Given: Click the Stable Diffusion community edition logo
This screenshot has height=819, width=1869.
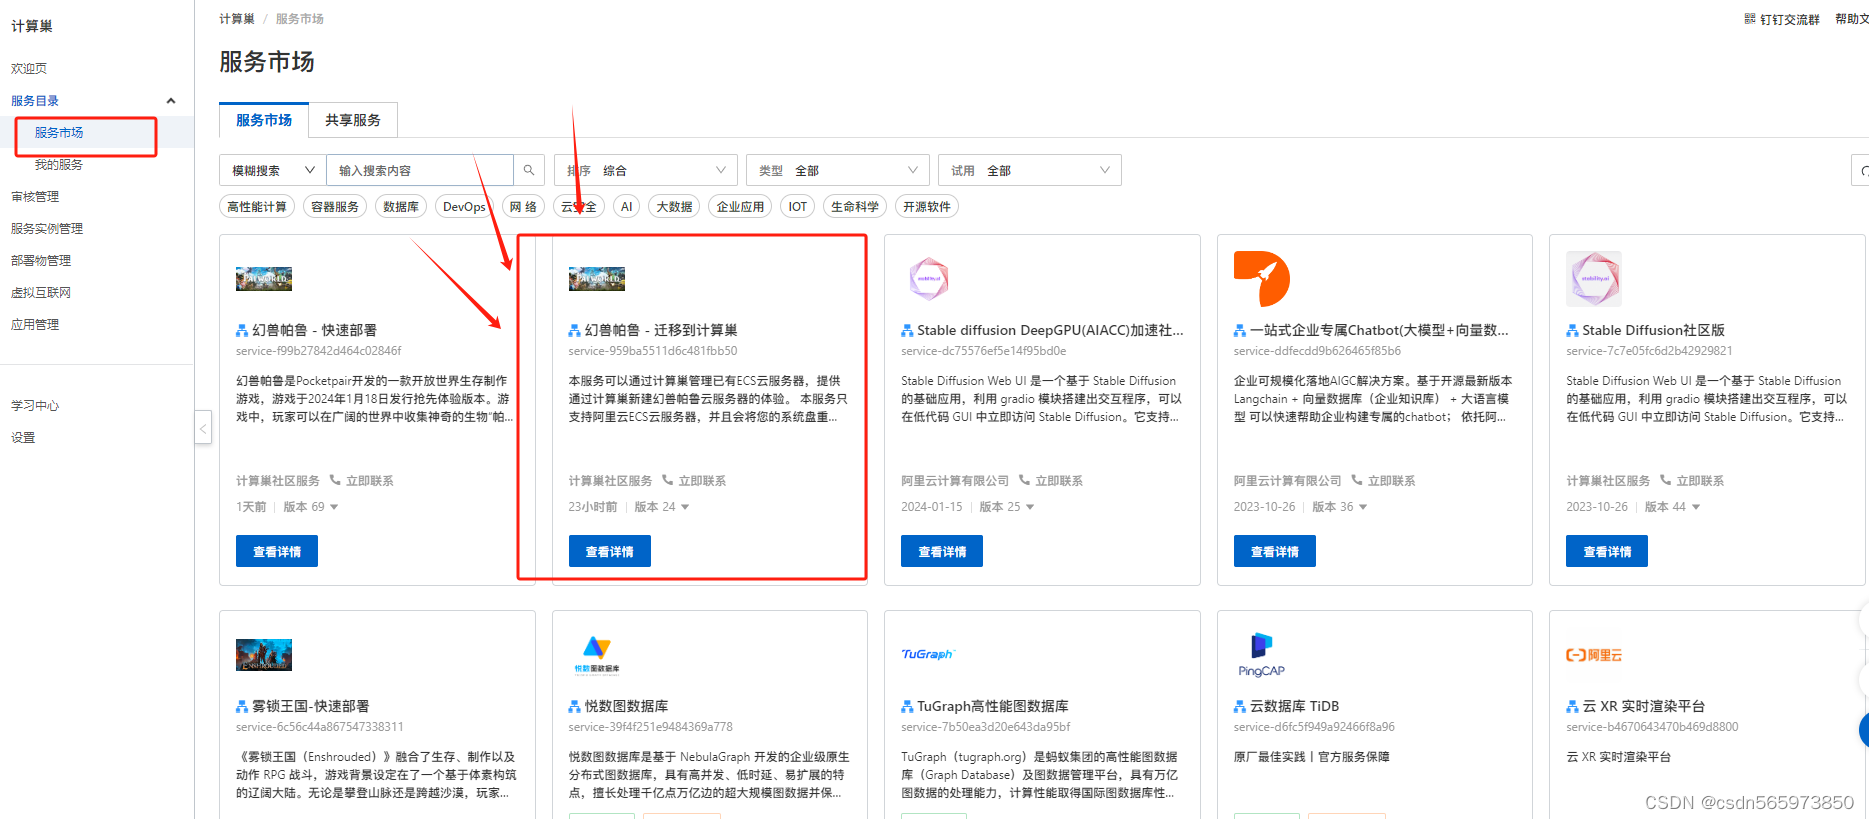Looking at the screenshot, I should coord(1594,279).
